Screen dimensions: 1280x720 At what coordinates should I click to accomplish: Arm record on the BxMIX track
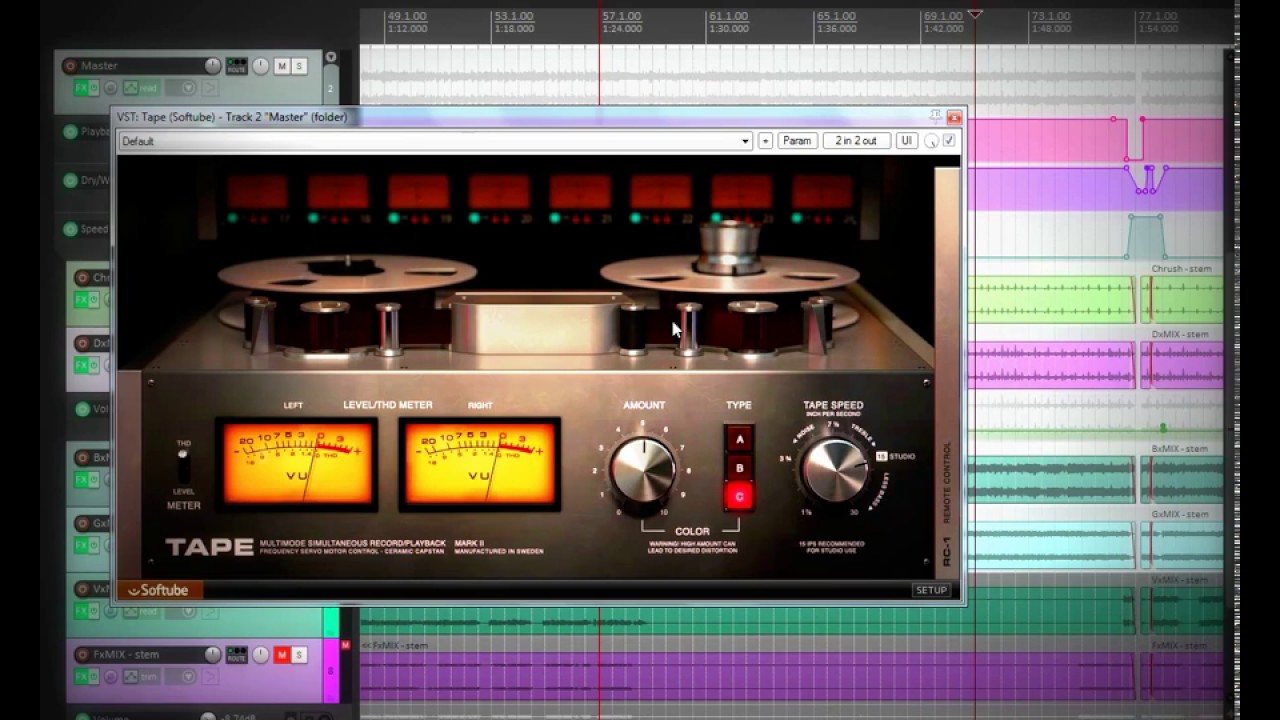pyautogui.click(x=83, y=457)
